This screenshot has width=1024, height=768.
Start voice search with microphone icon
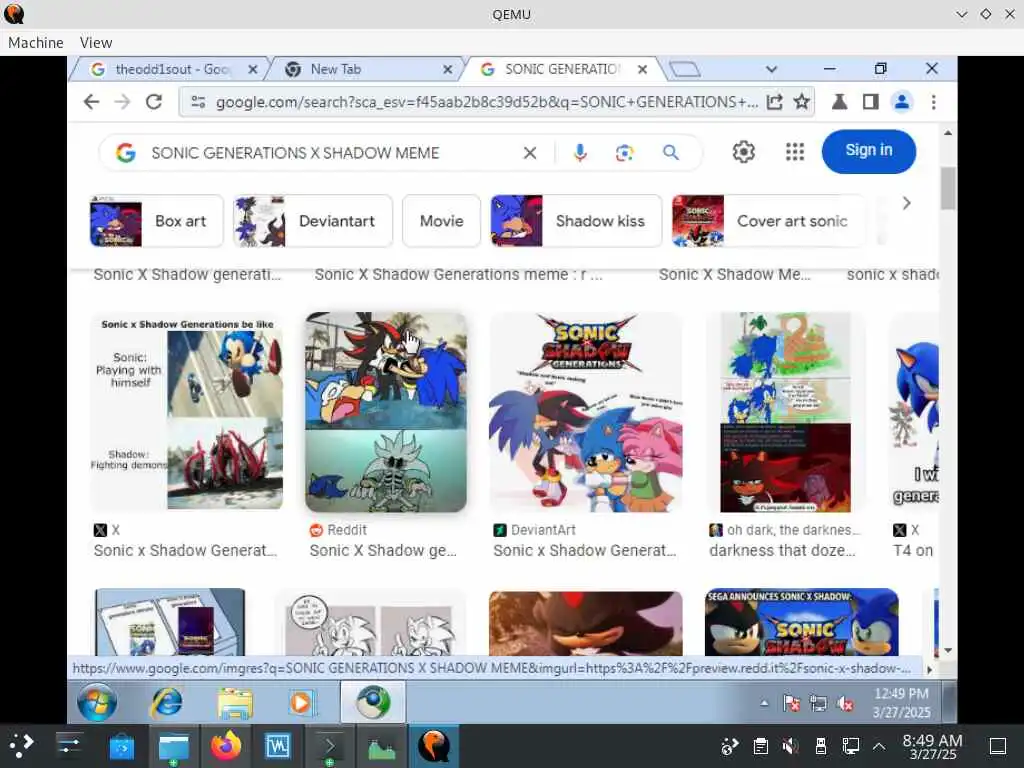coord(579,153)
